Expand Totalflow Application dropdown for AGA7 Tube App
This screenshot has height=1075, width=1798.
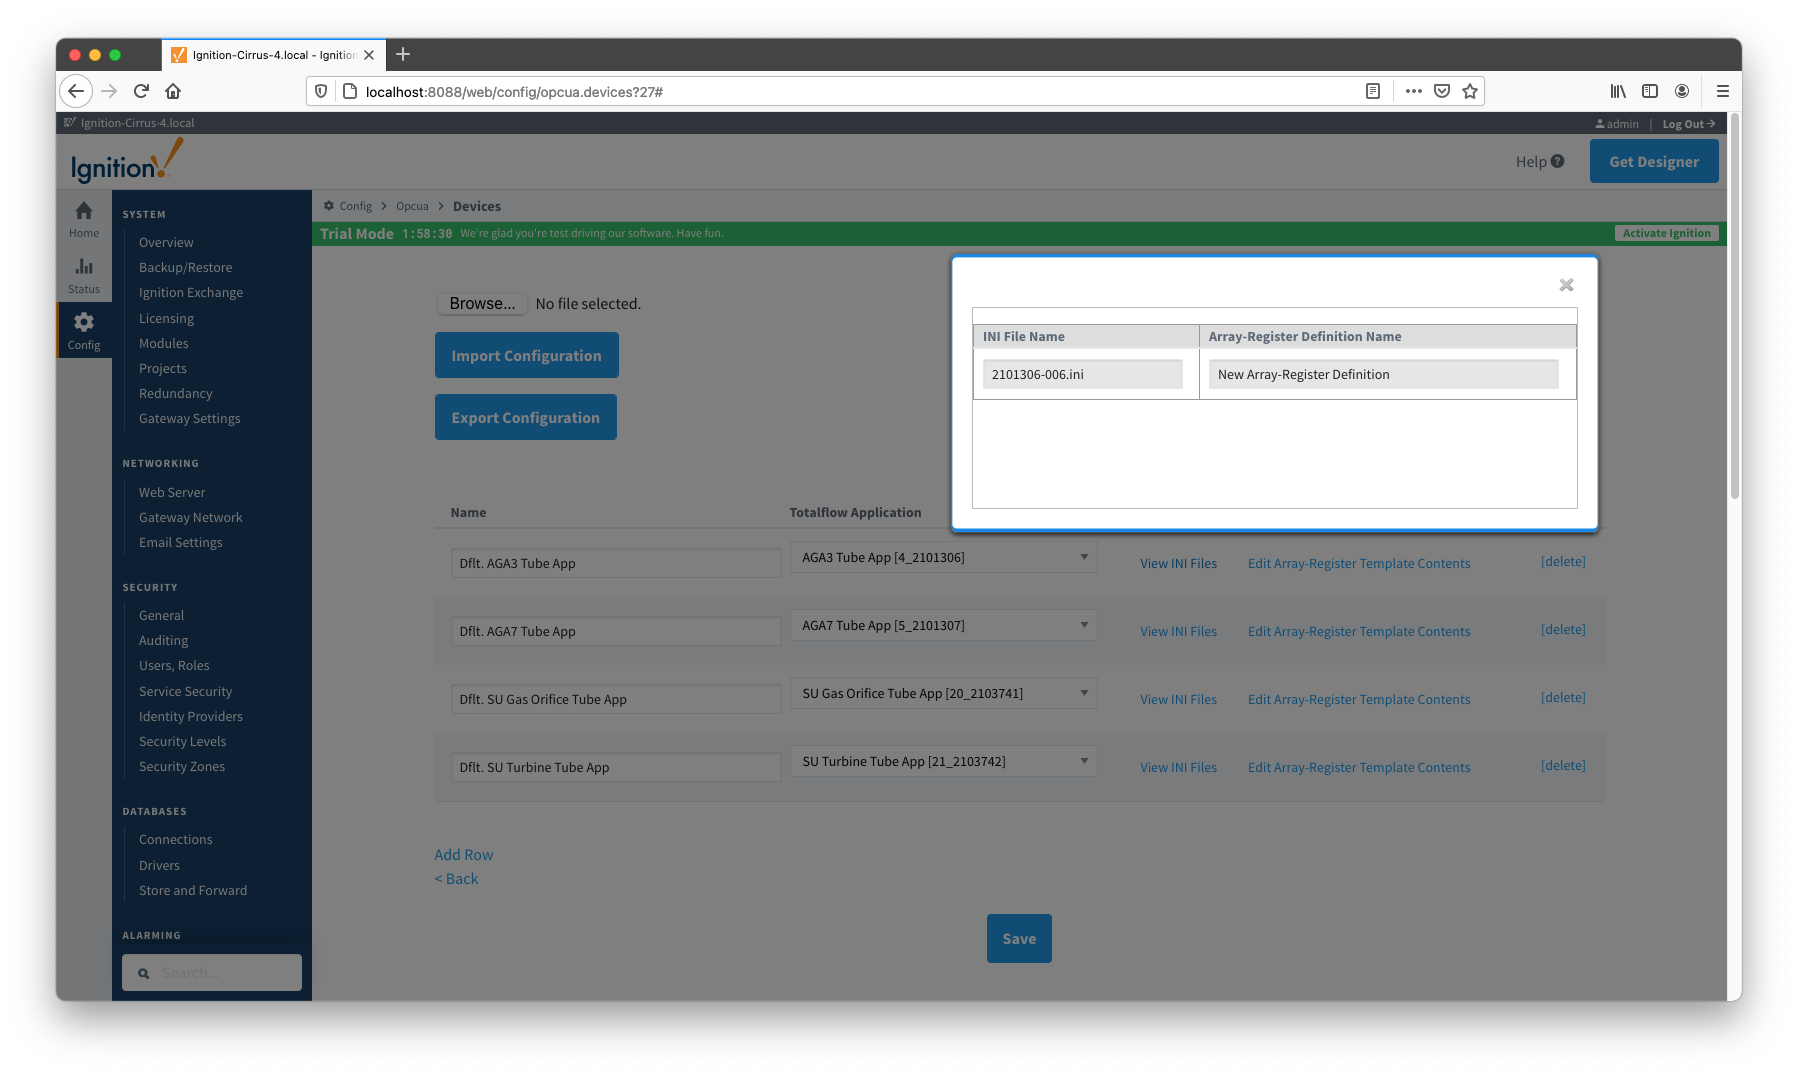click(x=943, y=625)
